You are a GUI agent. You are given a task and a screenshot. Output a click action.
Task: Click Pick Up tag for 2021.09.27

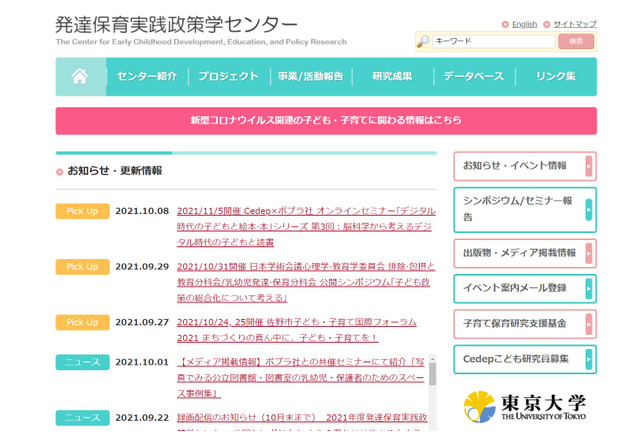(x=82, y=322)
